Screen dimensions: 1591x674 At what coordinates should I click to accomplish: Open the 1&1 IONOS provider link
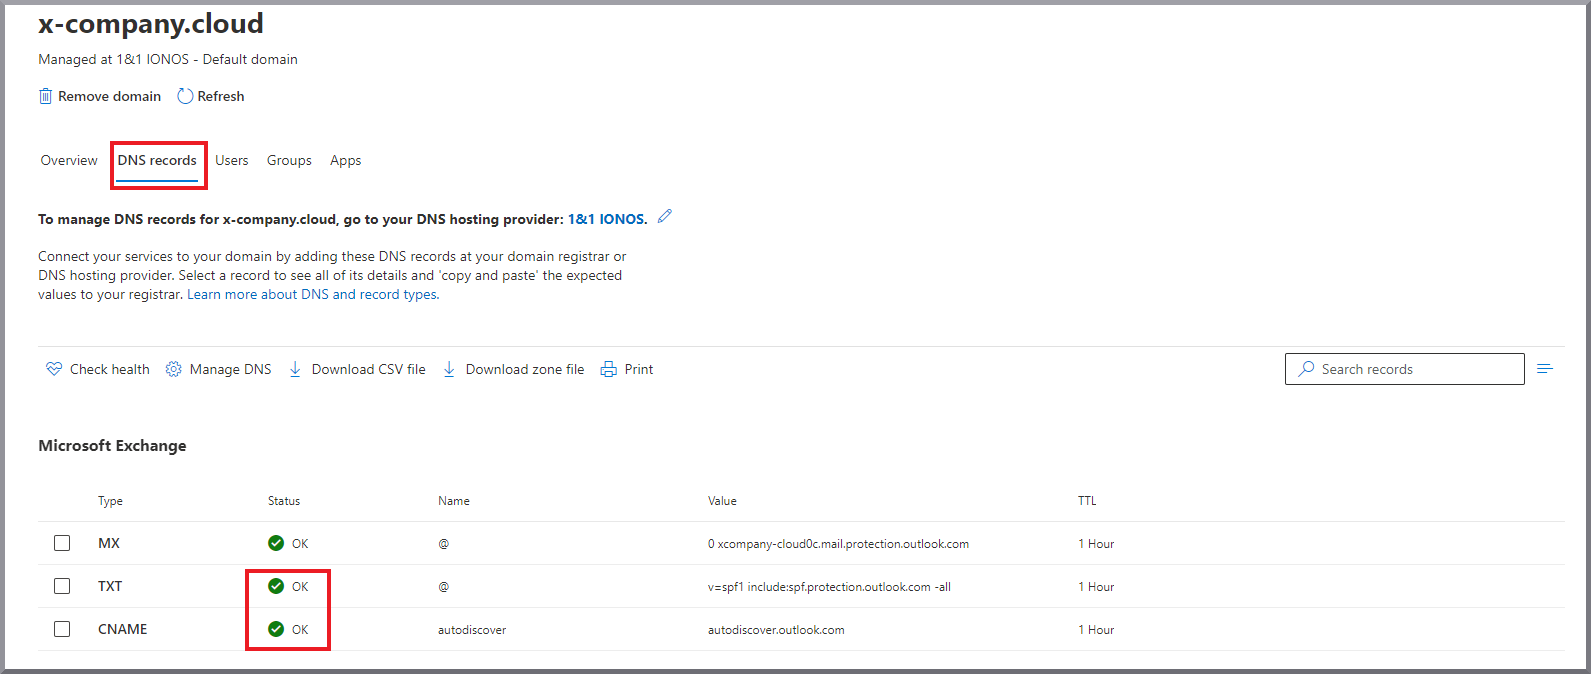[607, 219]
